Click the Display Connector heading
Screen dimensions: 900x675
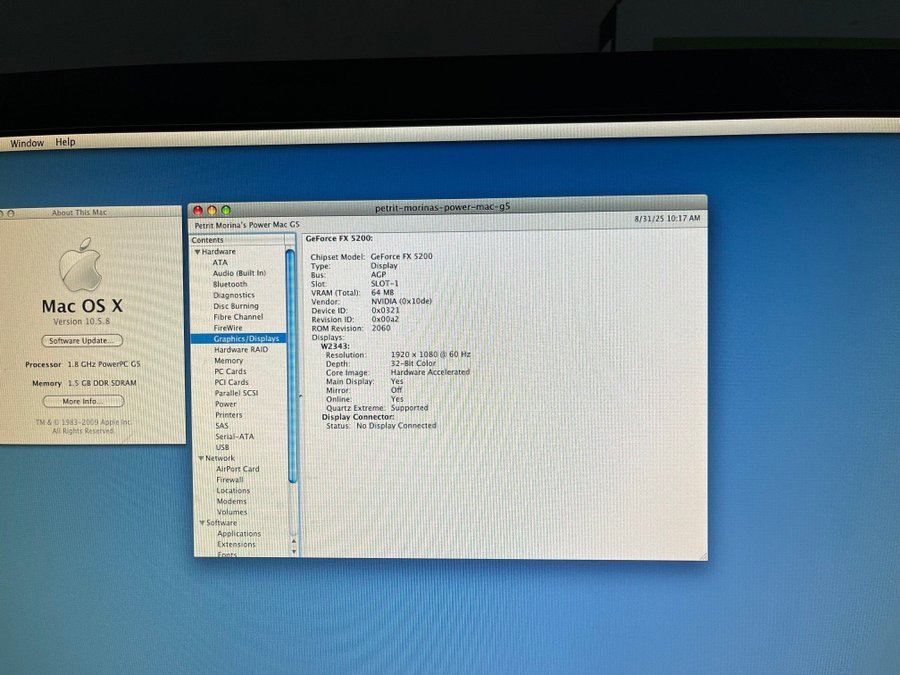click(358, 417)
